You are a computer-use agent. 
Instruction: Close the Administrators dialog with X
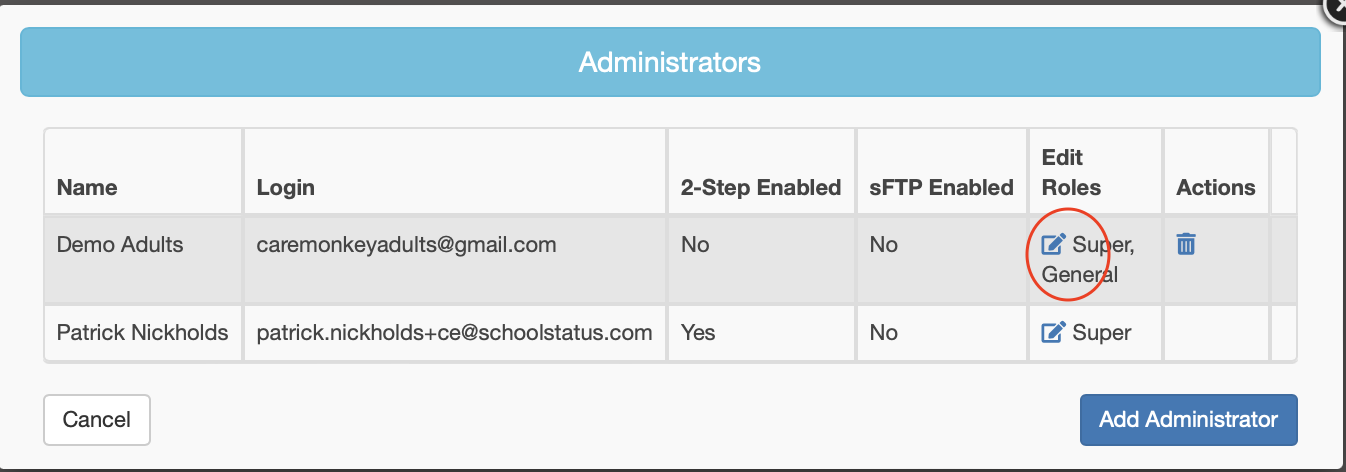1336,8
